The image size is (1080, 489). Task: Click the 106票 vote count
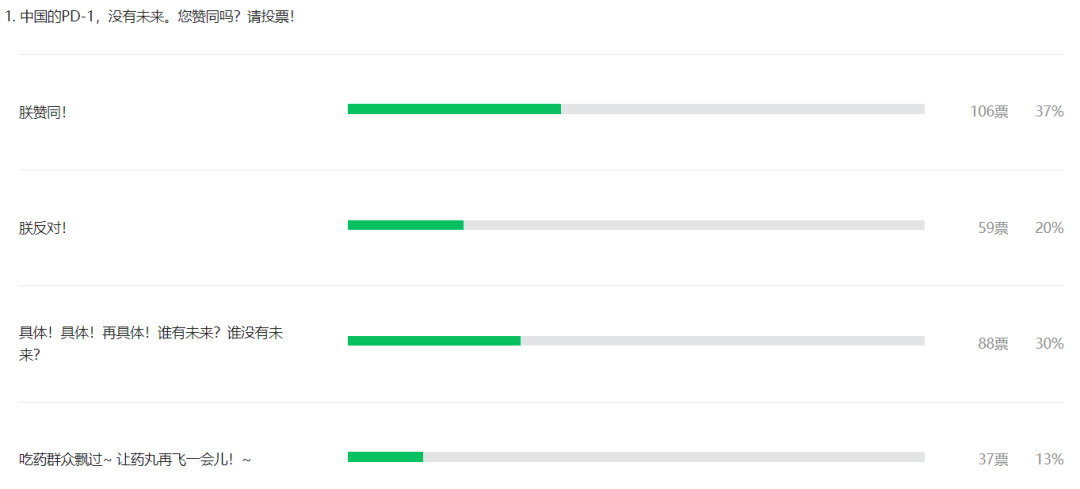click(989, 112)
